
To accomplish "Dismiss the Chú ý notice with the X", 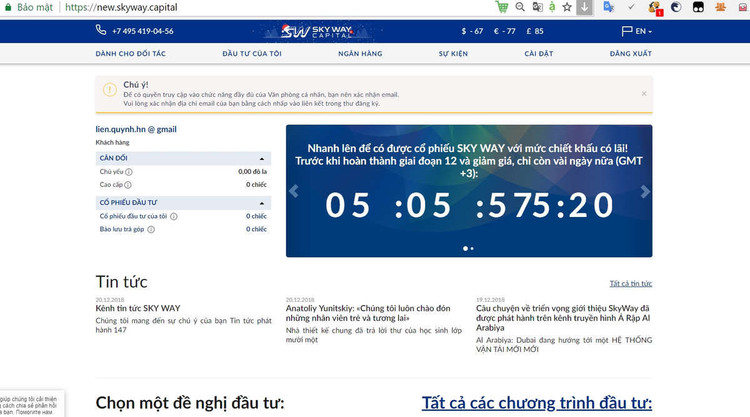I will tap(644, 94).
